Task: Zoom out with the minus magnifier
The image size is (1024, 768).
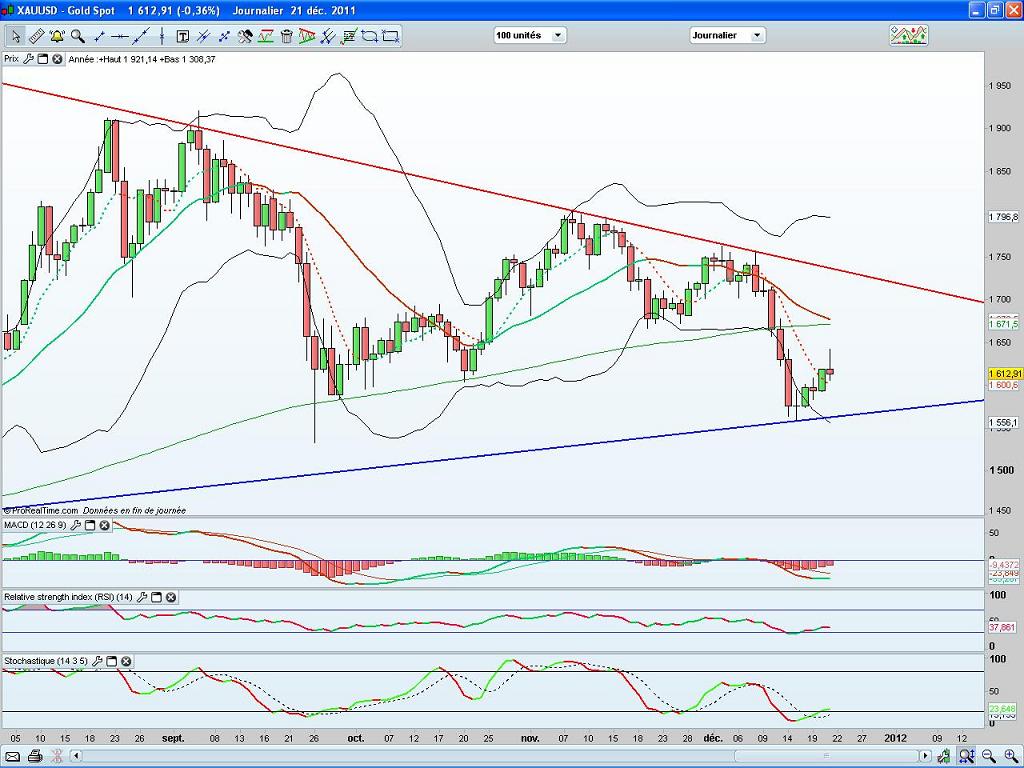Action: (x=988, y=756)
